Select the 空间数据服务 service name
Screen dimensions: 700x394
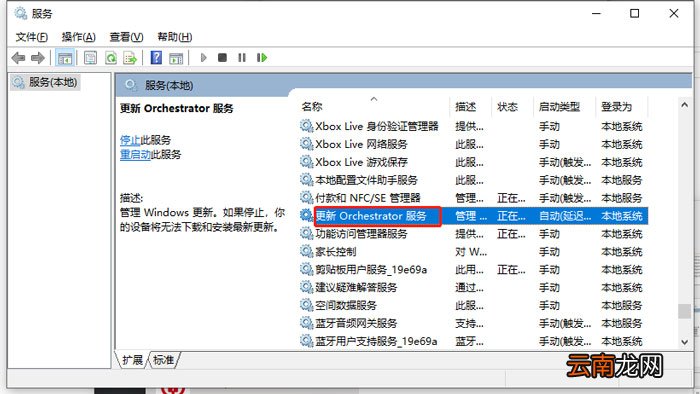tap(346, 305)
